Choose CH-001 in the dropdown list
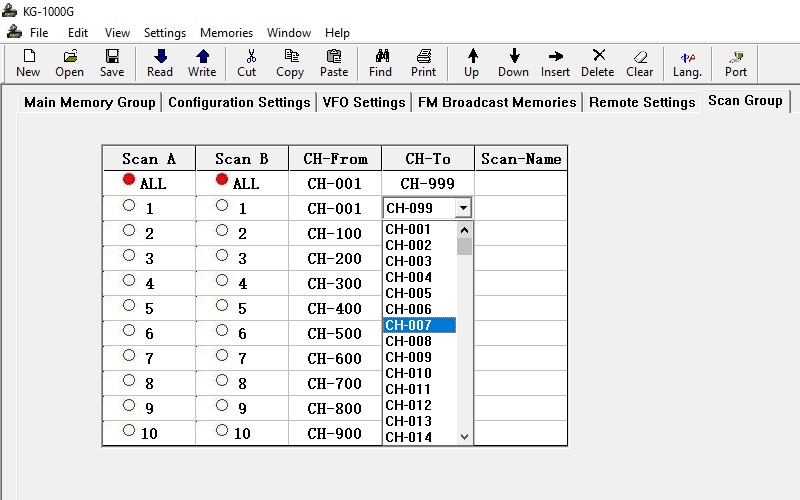This screenshot has width=800, height=500. (x=419, y=229)
